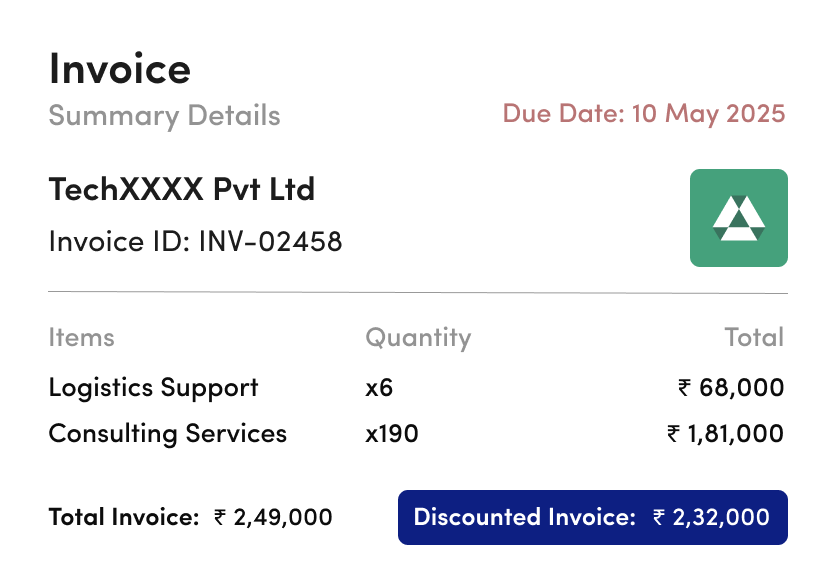The width and height of the screenshot is (836, 584).
Task: Click the Items column header
Action: pos(82,338)
